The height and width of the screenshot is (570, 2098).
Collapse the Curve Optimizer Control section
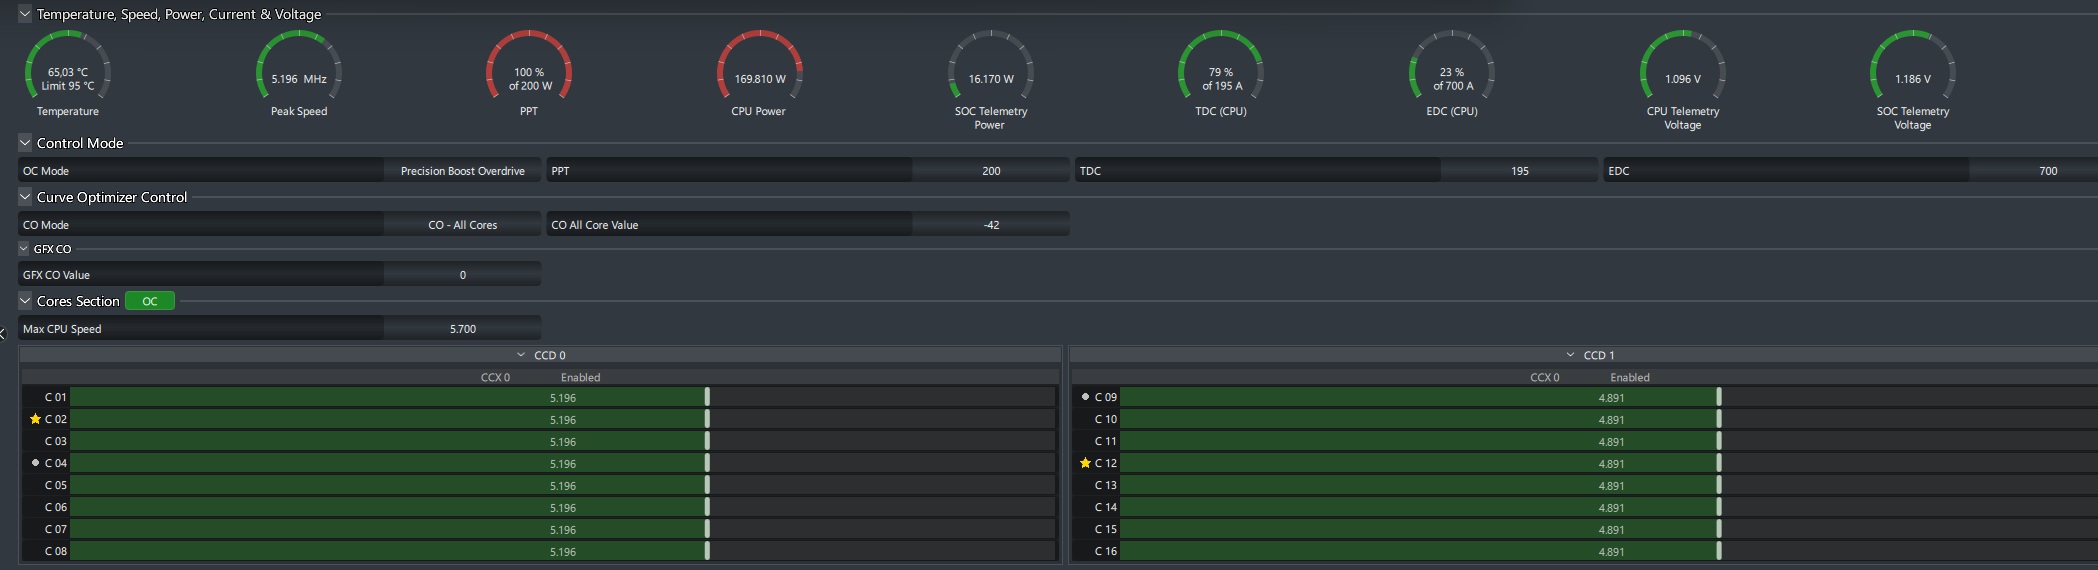25,197
